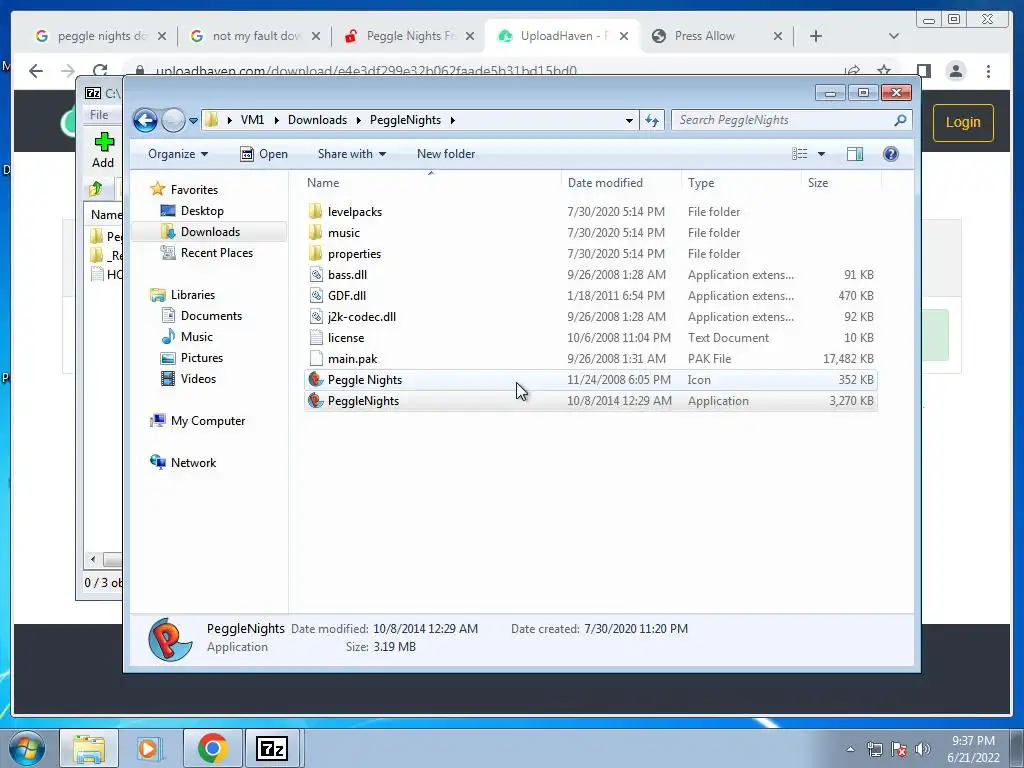Open Chrome three-dot menu

988,71
